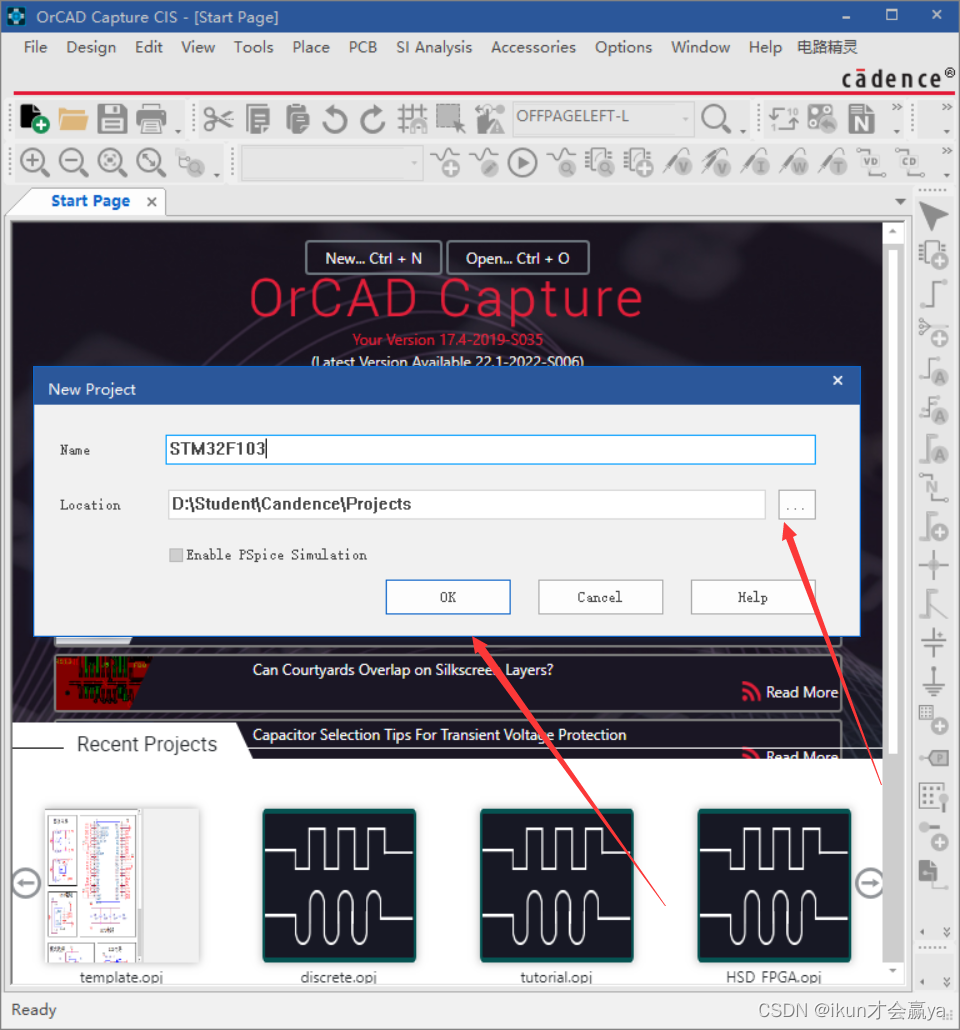960x1030 pixels.
Task: Open the discrete.opj recent project thumbnail
Action: pyautogui.click(x=338, y=886)
